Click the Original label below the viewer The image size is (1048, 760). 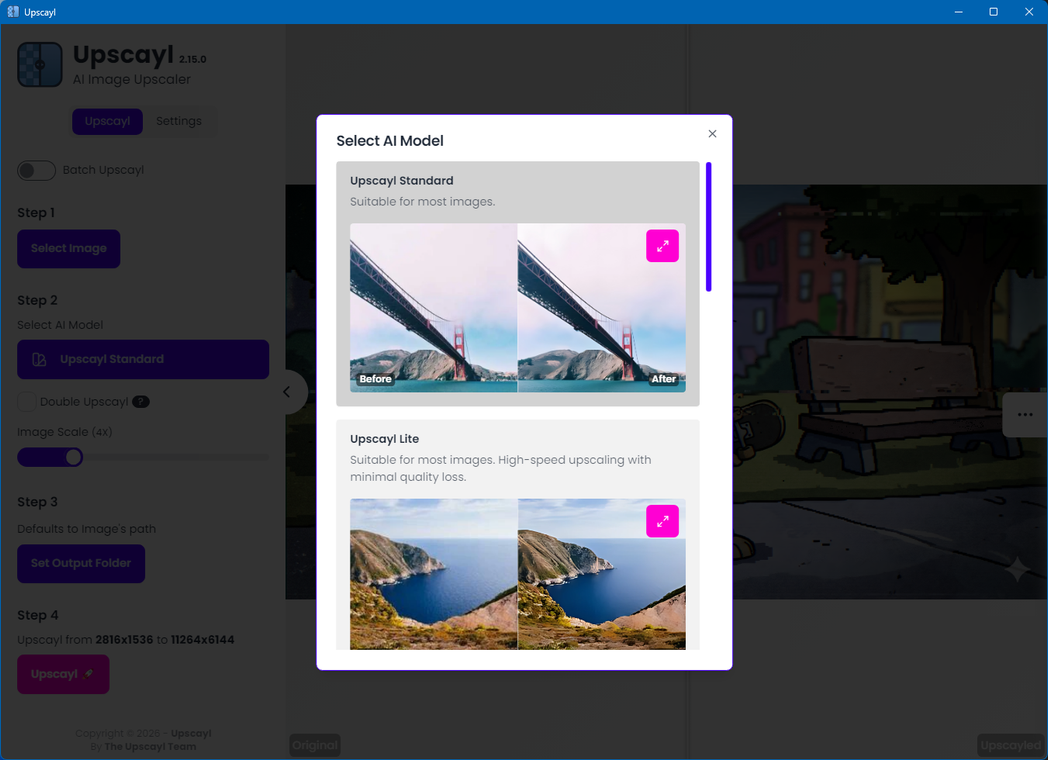coord(315,745)
